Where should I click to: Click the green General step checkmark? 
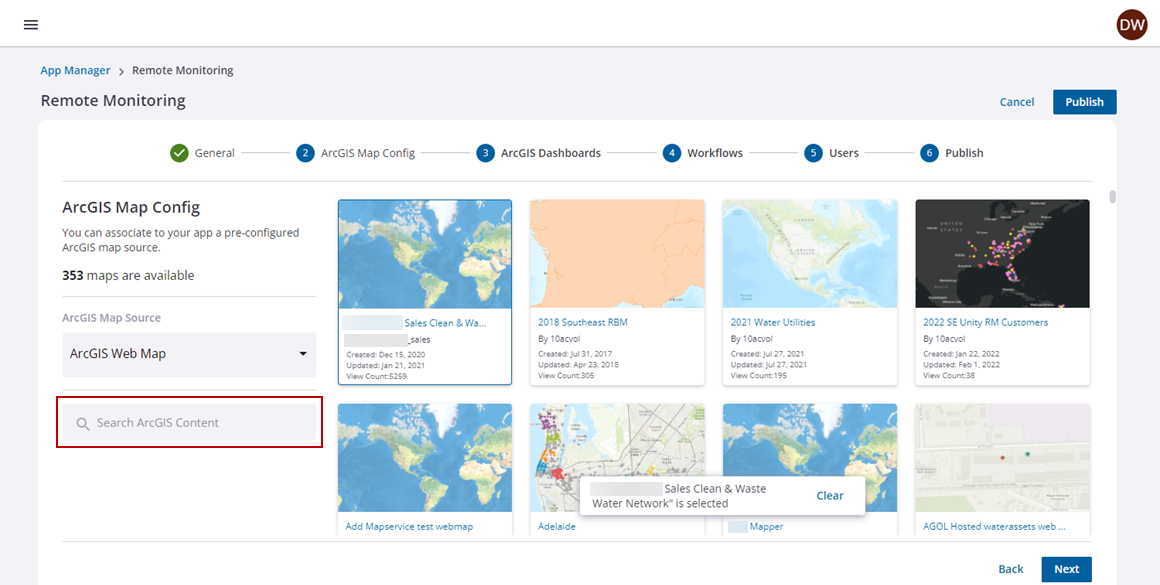pos(179,153)
